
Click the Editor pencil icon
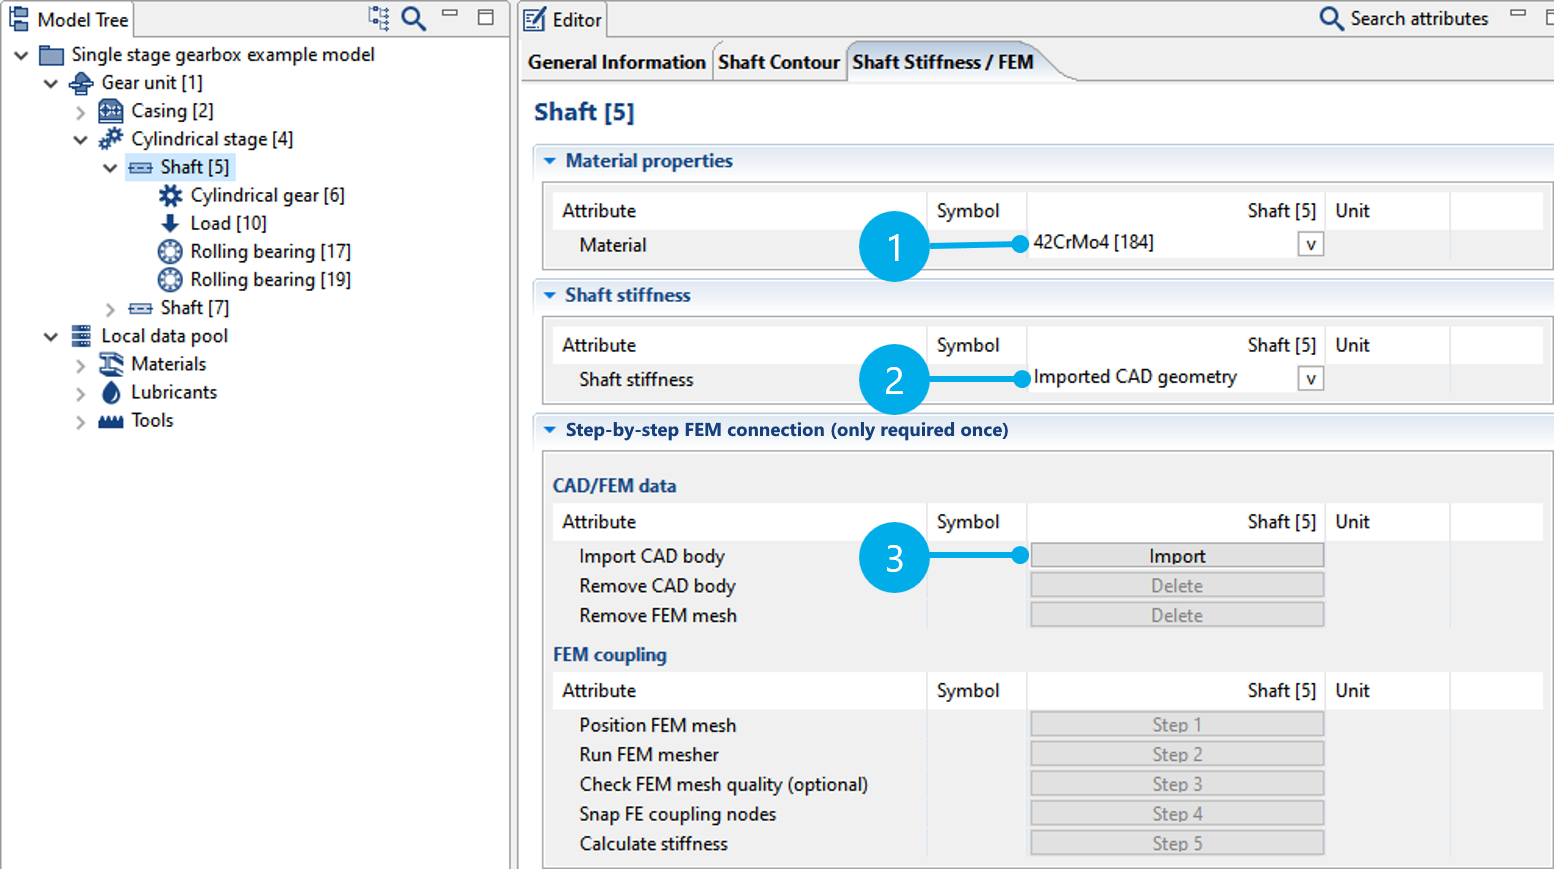pyautogui.click(x=535, y=19)
